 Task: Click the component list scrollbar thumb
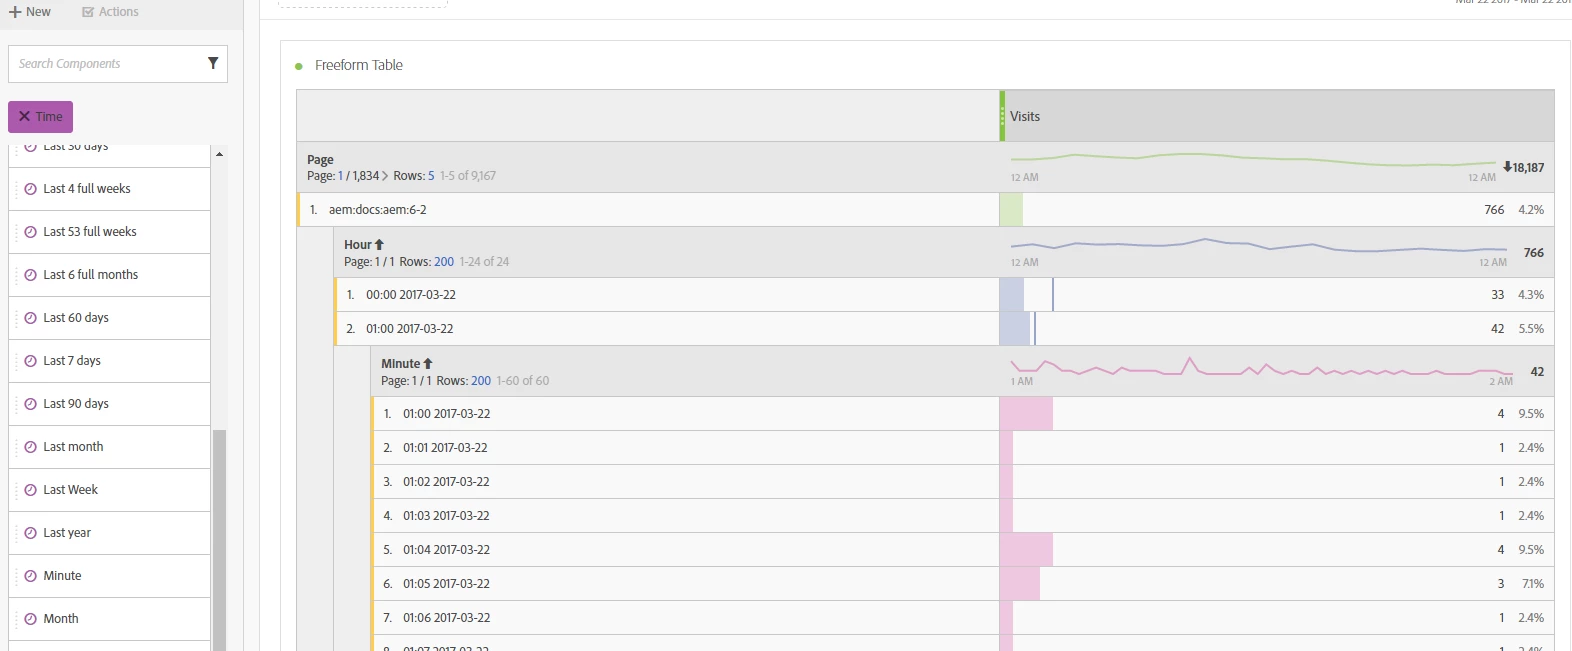[x=219, y=540]
